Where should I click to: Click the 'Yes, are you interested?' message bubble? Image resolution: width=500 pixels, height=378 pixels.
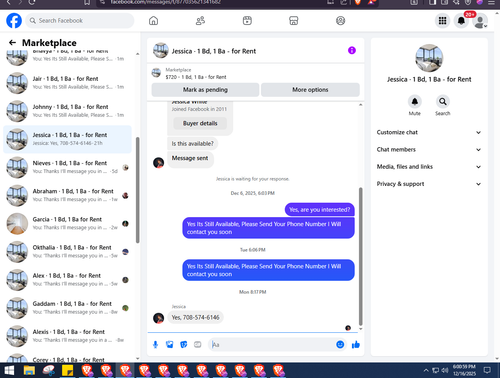click(320, 210)
